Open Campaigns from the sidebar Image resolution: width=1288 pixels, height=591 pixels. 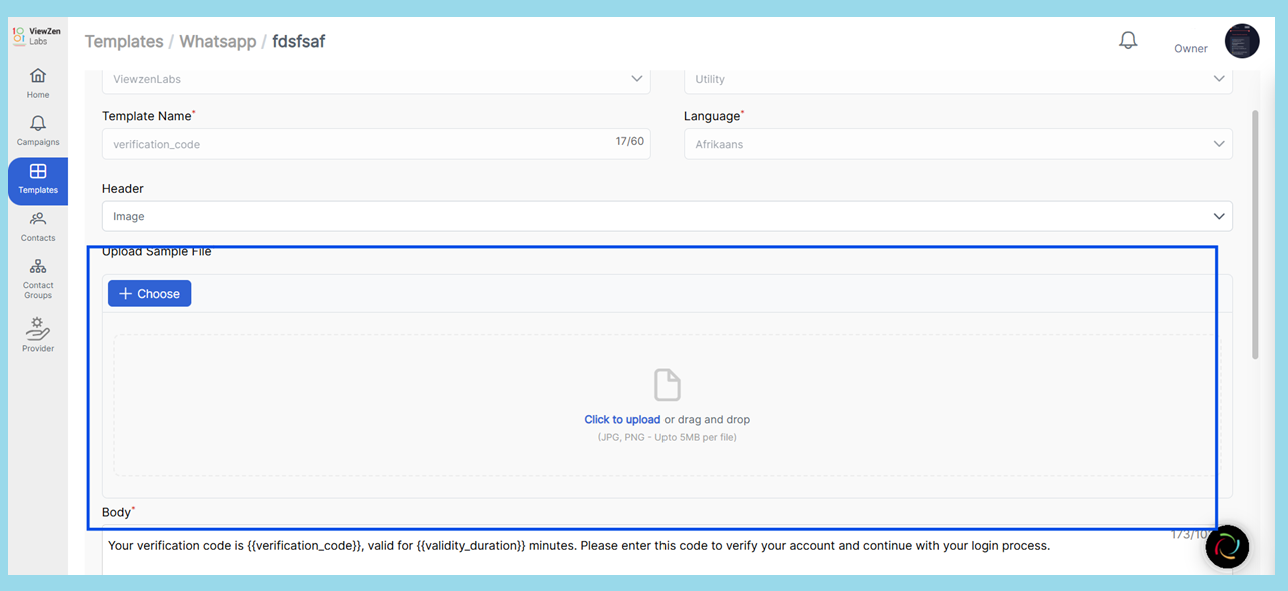tap(38, 130)
